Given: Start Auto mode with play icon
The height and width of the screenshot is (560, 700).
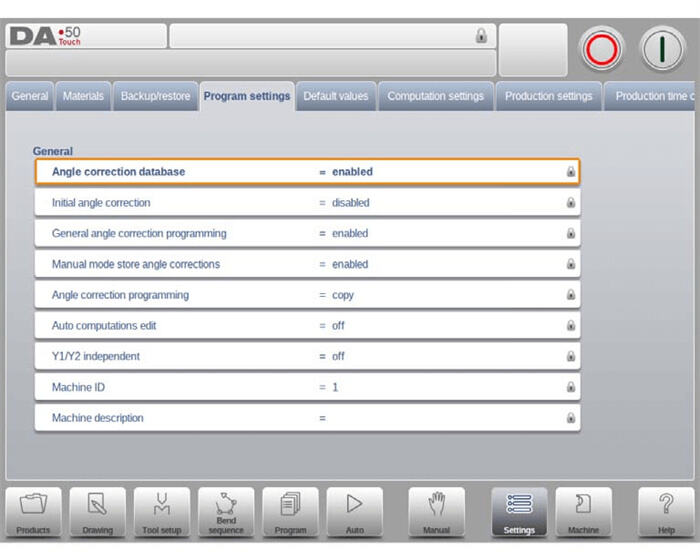Looking at the screenshot, I should [354, 511].
